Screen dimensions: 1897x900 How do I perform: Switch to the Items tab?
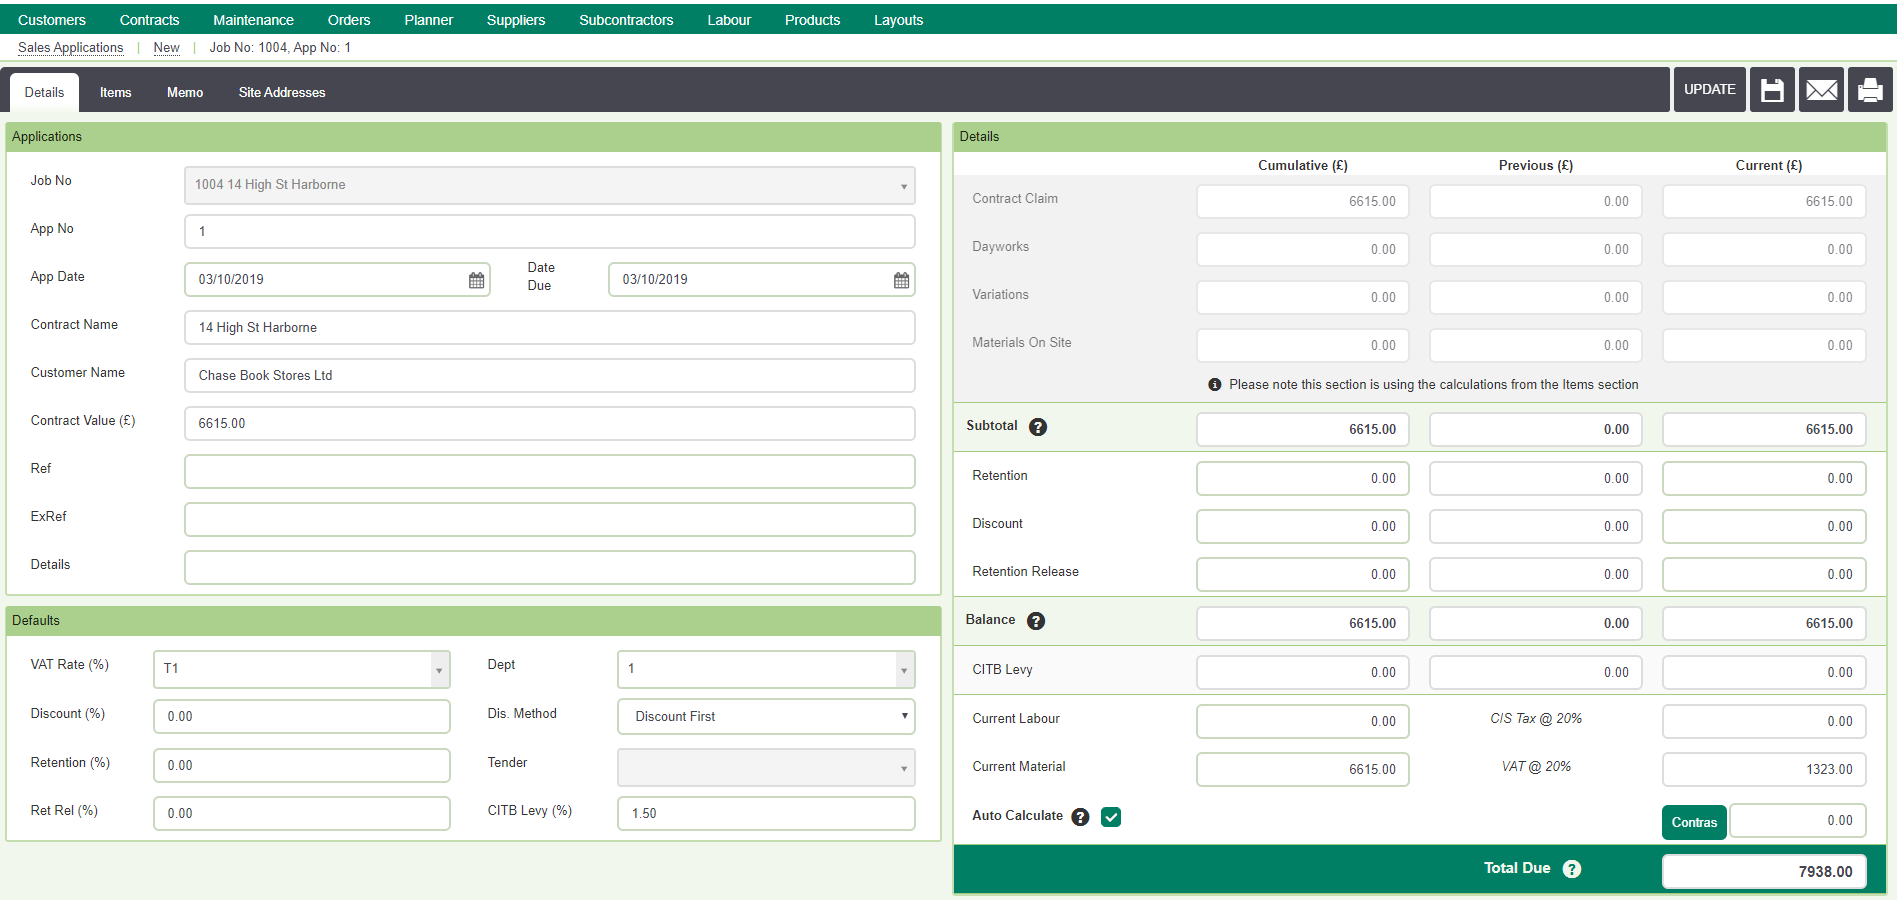(114, 91)
